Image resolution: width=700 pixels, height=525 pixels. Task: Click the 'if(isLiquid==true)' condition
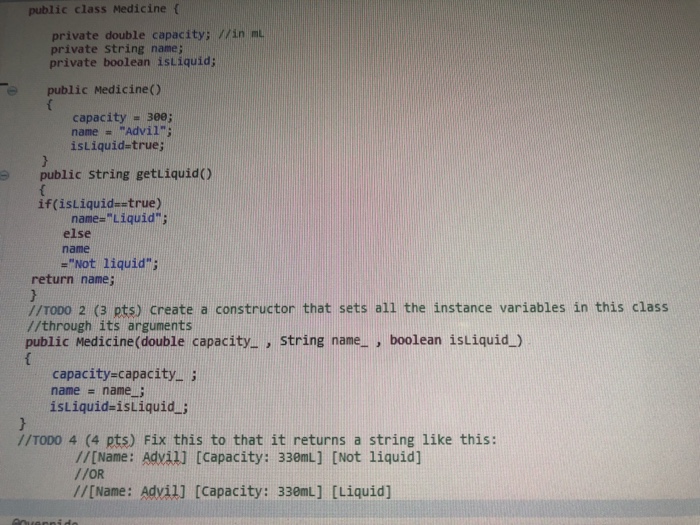coord(100,204)
